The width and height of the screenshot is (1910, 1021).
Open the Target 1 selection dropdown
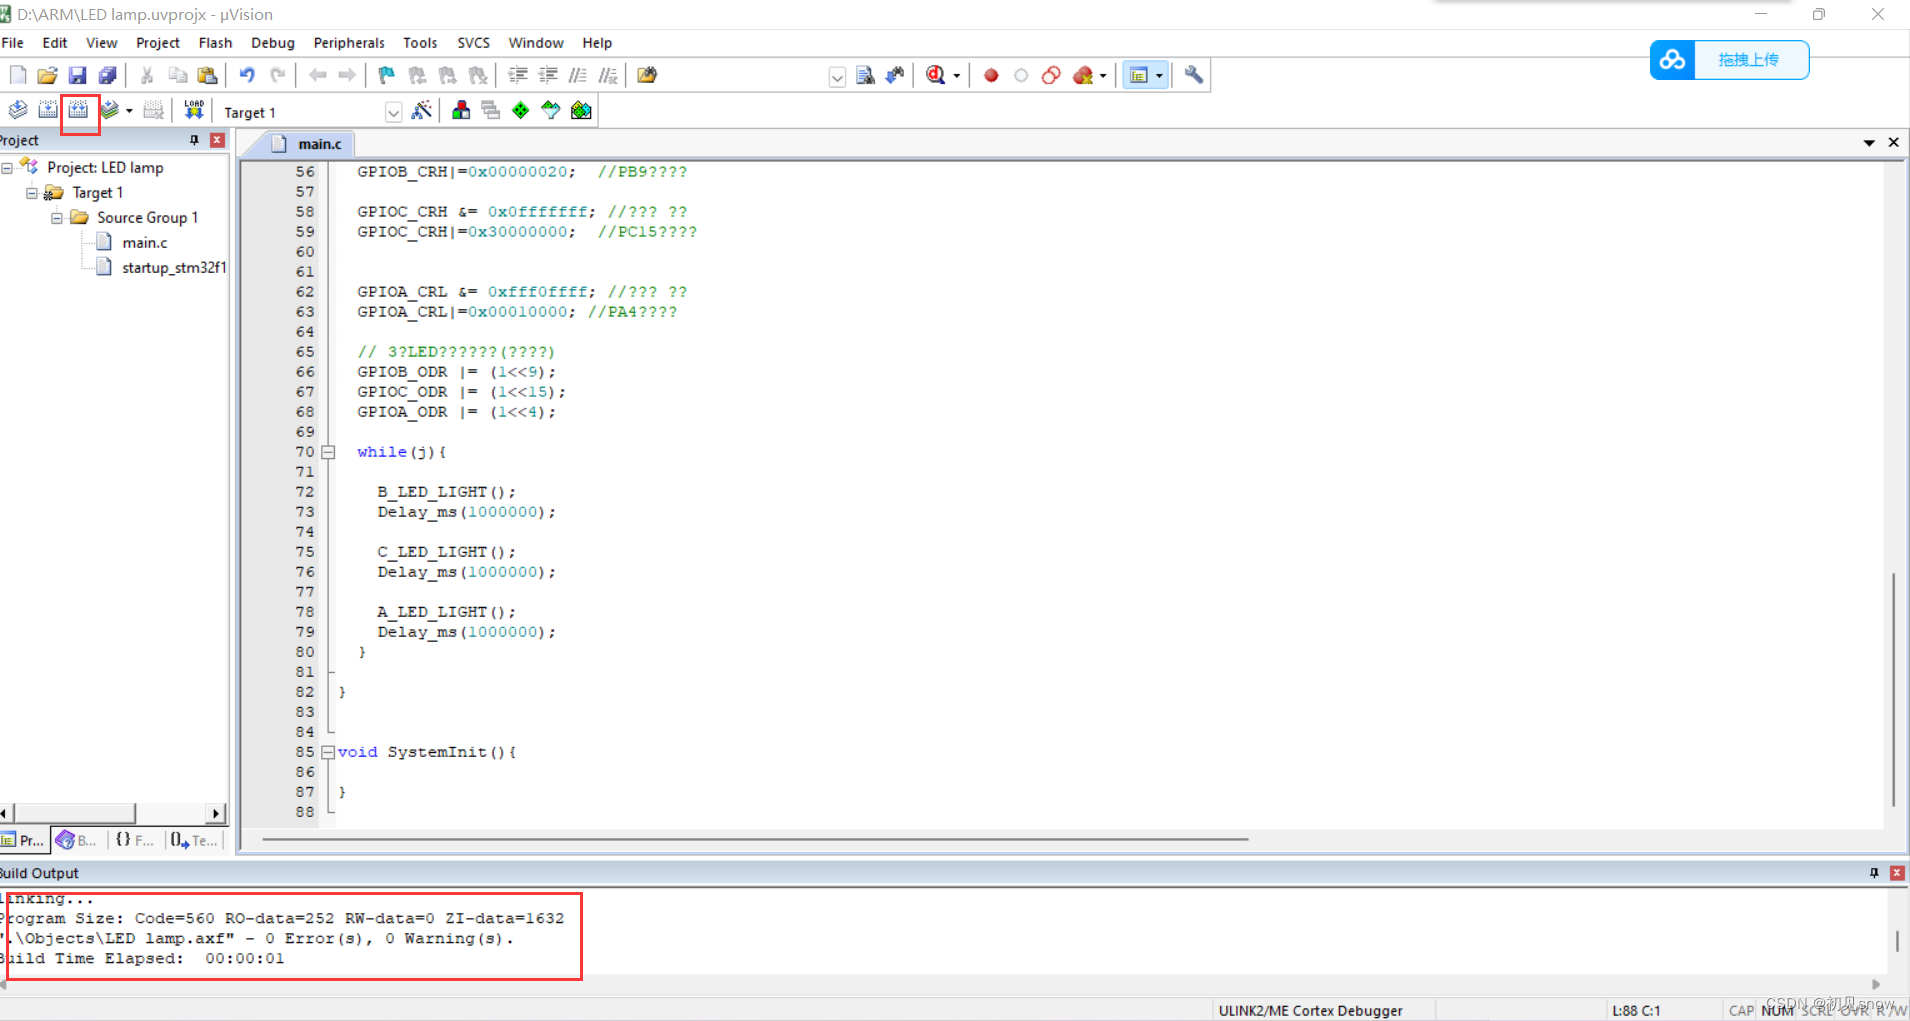tap(394, 112)
